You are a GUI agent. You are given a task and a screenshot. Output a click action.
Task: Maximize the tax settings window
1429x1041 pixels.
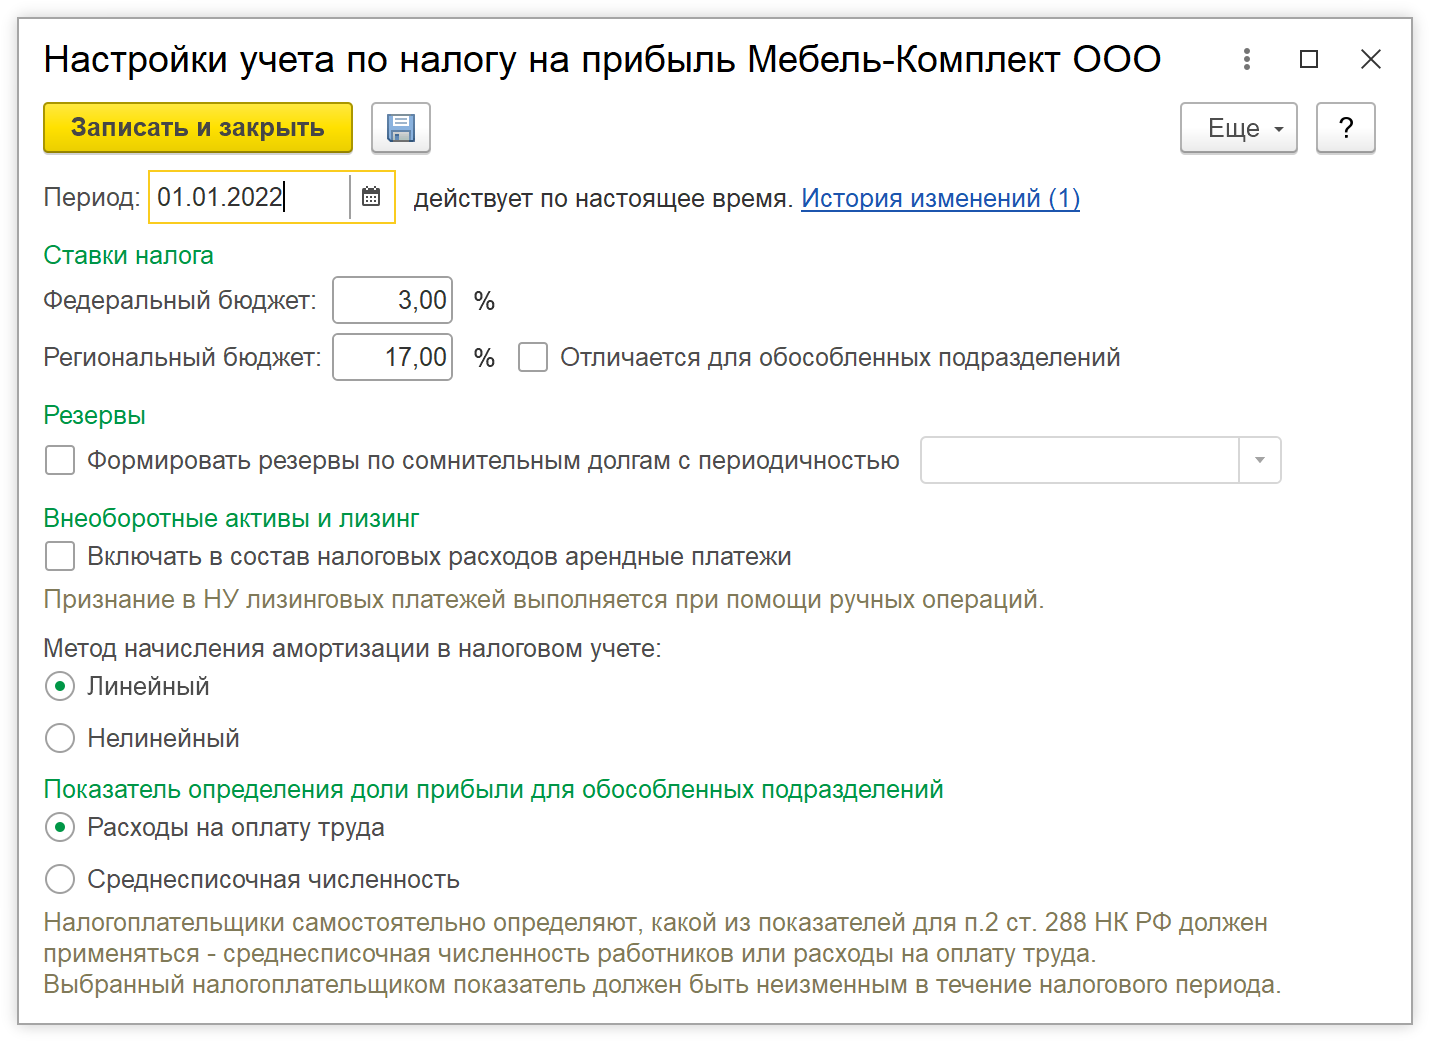click(x=1308, y=59)
